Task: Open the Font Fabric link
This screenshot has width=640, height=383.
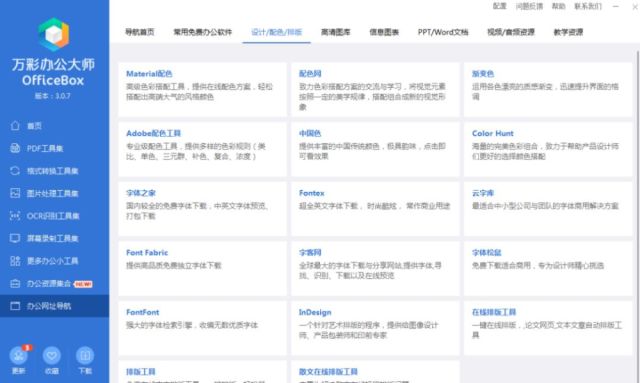Action: point(147,252)
